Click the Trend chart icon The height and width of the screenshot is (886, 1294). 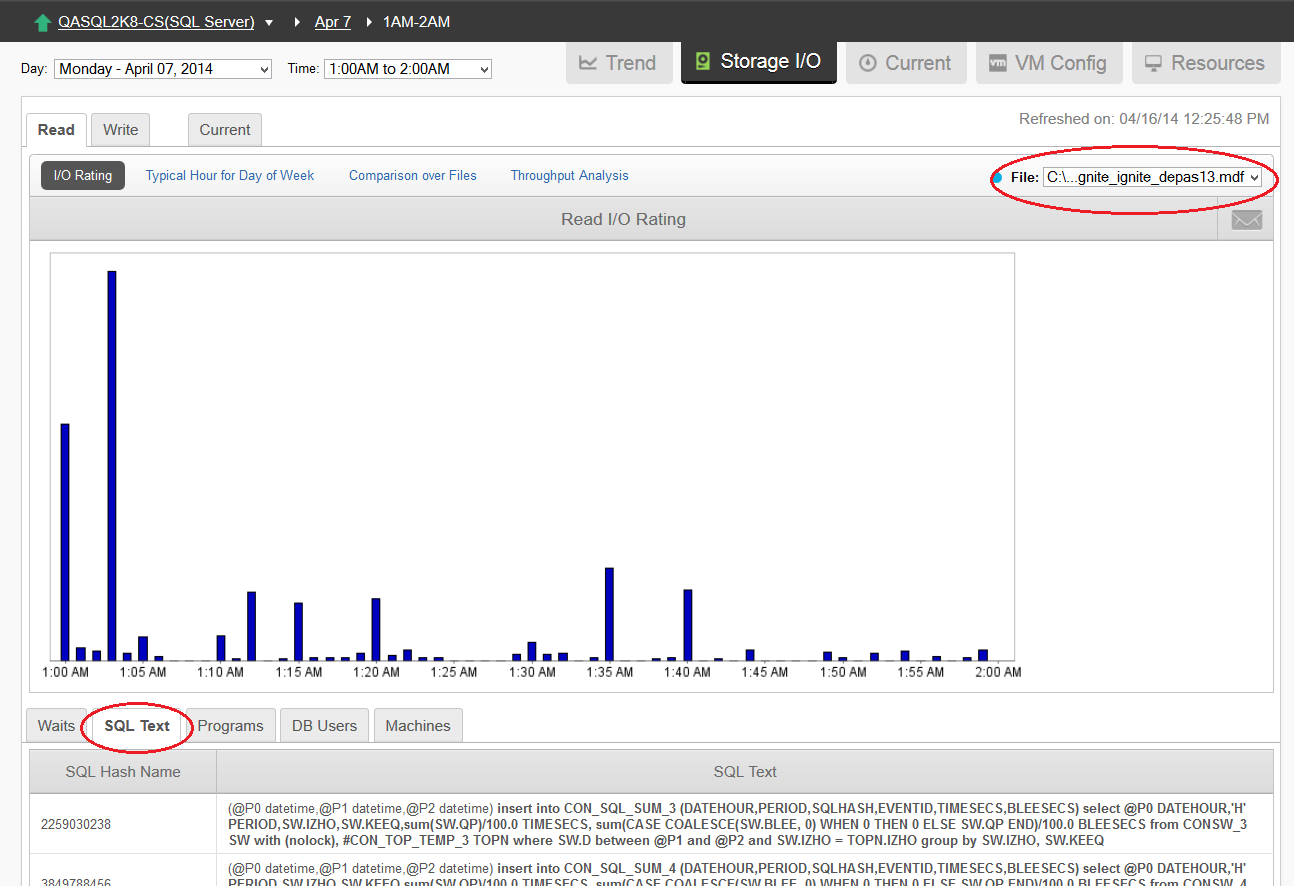tap(588, 63)
